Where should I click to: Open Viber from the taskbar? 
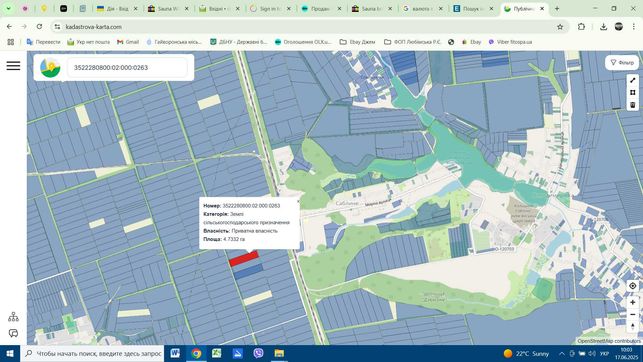258,353
